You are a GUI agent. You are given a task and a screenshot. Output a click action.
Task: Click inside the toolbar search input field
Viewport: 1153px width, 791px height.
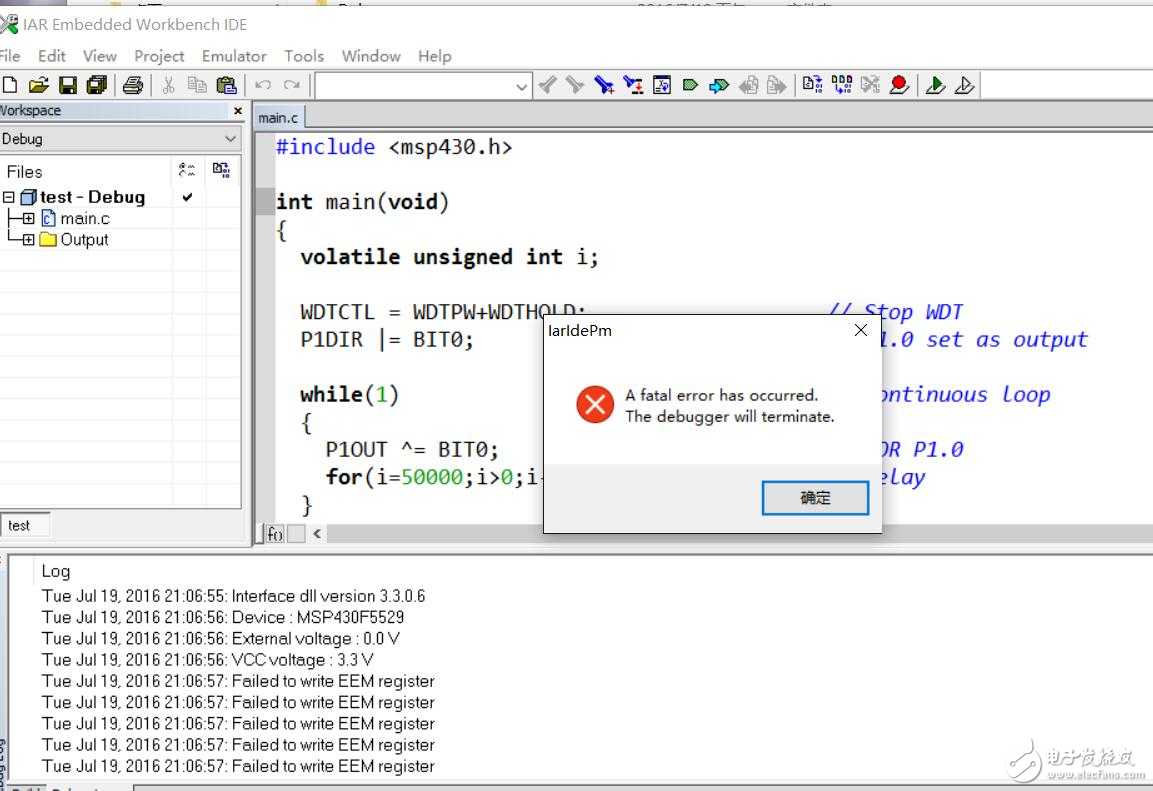tap(415, 86)
